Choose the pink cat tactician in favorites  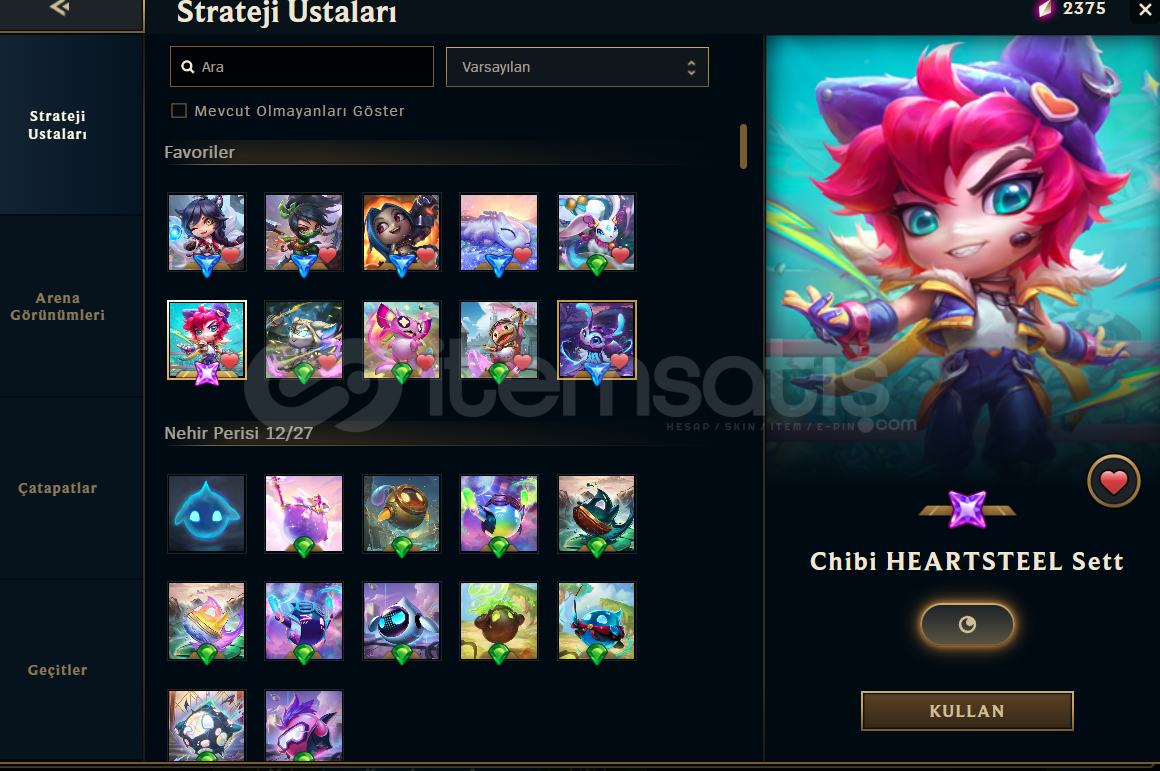click(402, 340)
